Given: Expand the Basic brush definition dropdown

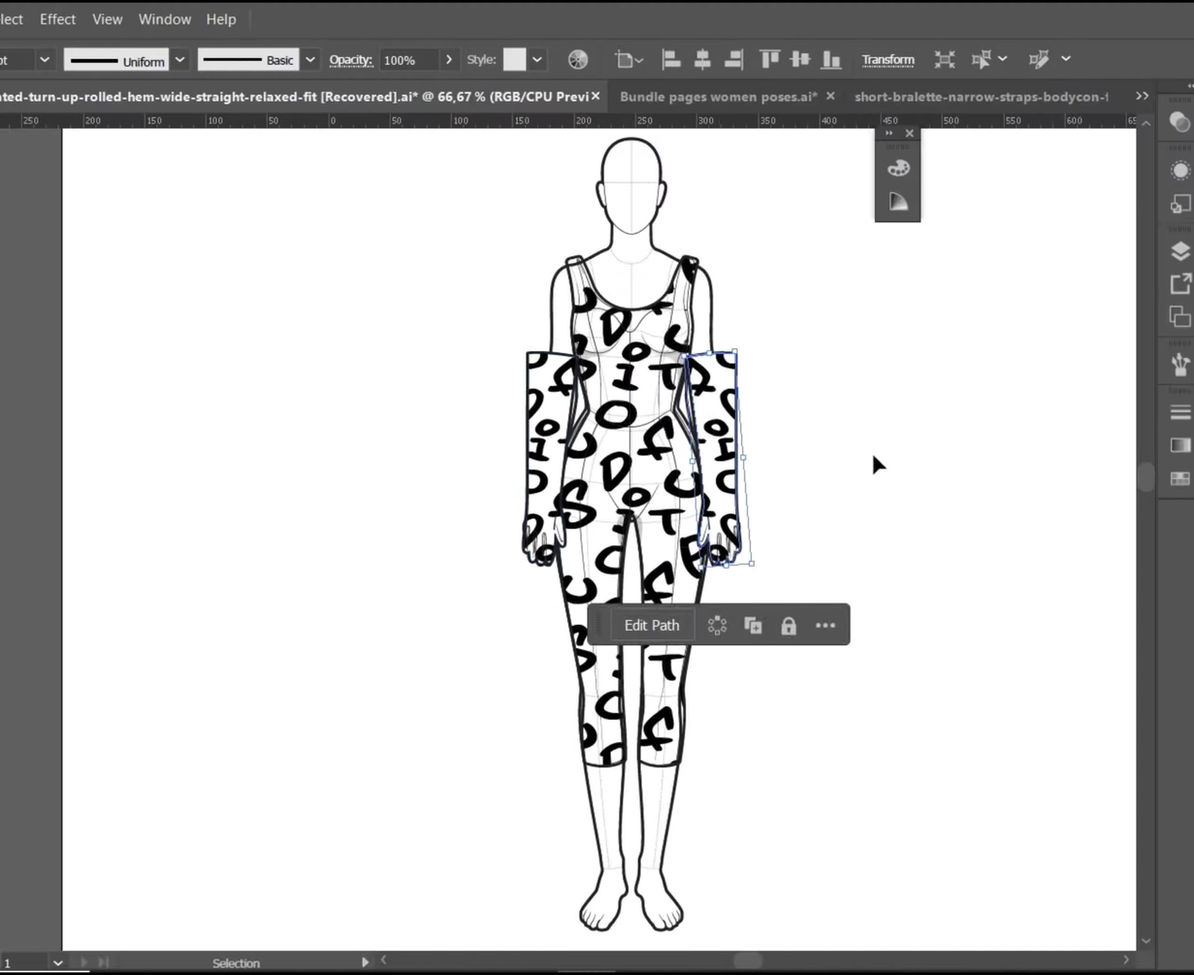Looking at the screenshot, I should pyautogui.click(x=310, y=59).
